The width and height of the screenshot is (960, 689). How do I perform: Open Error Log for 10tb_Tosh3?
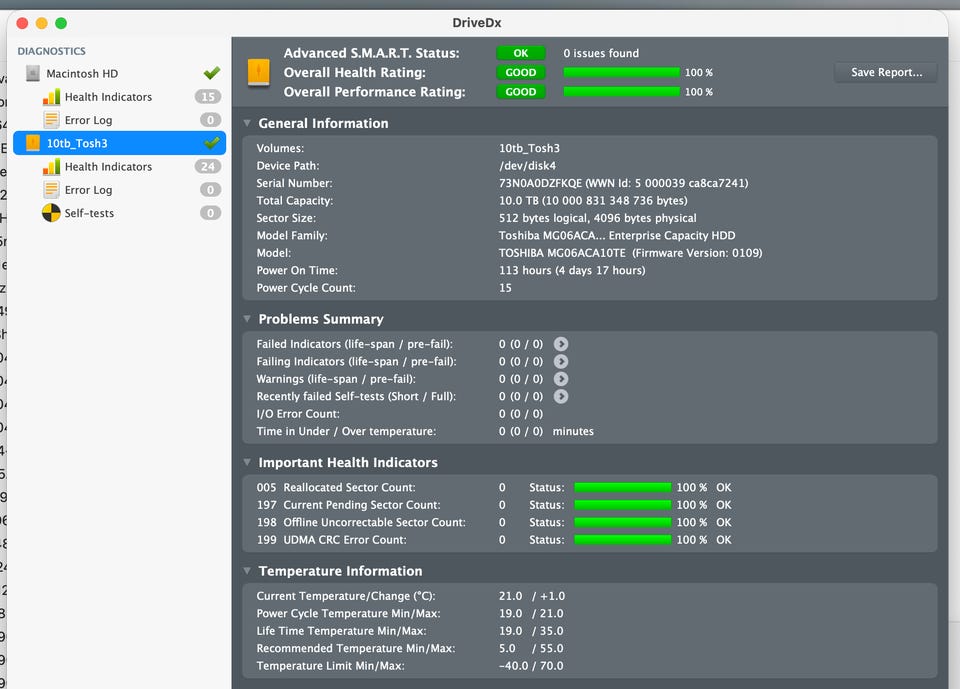click(119, 190)
